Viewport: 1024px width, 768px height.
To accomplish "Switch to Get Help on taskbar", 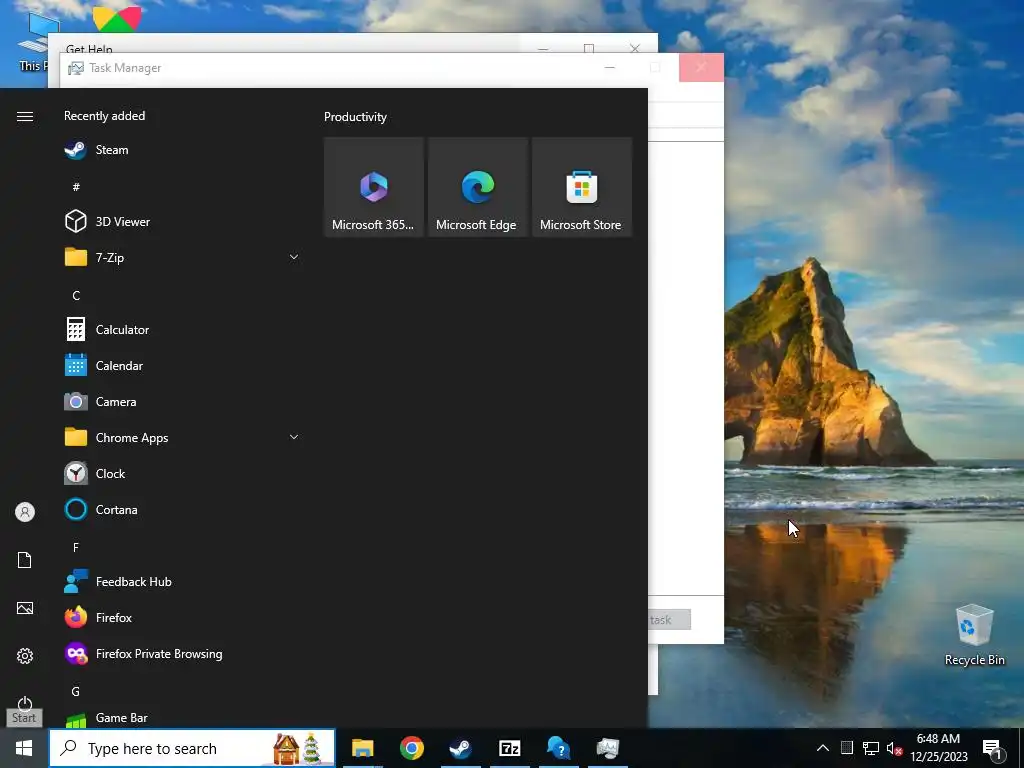I will click(x=559, y=748).
